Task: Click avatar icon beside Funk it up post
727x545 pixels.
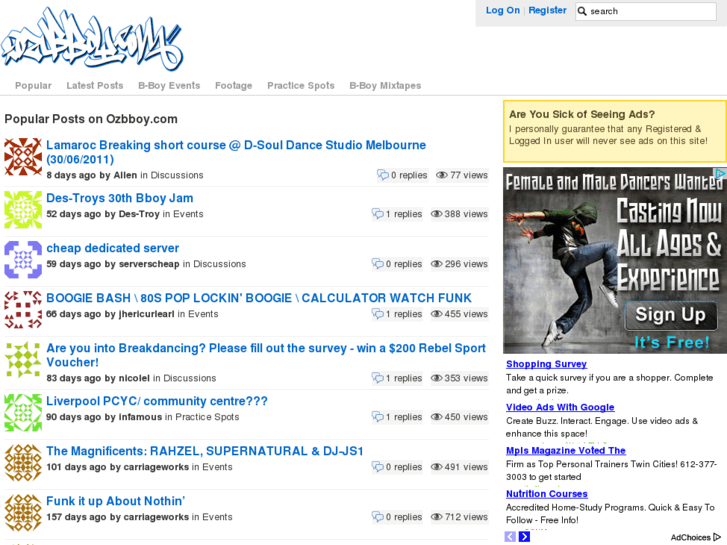Action: pos(23,513)
